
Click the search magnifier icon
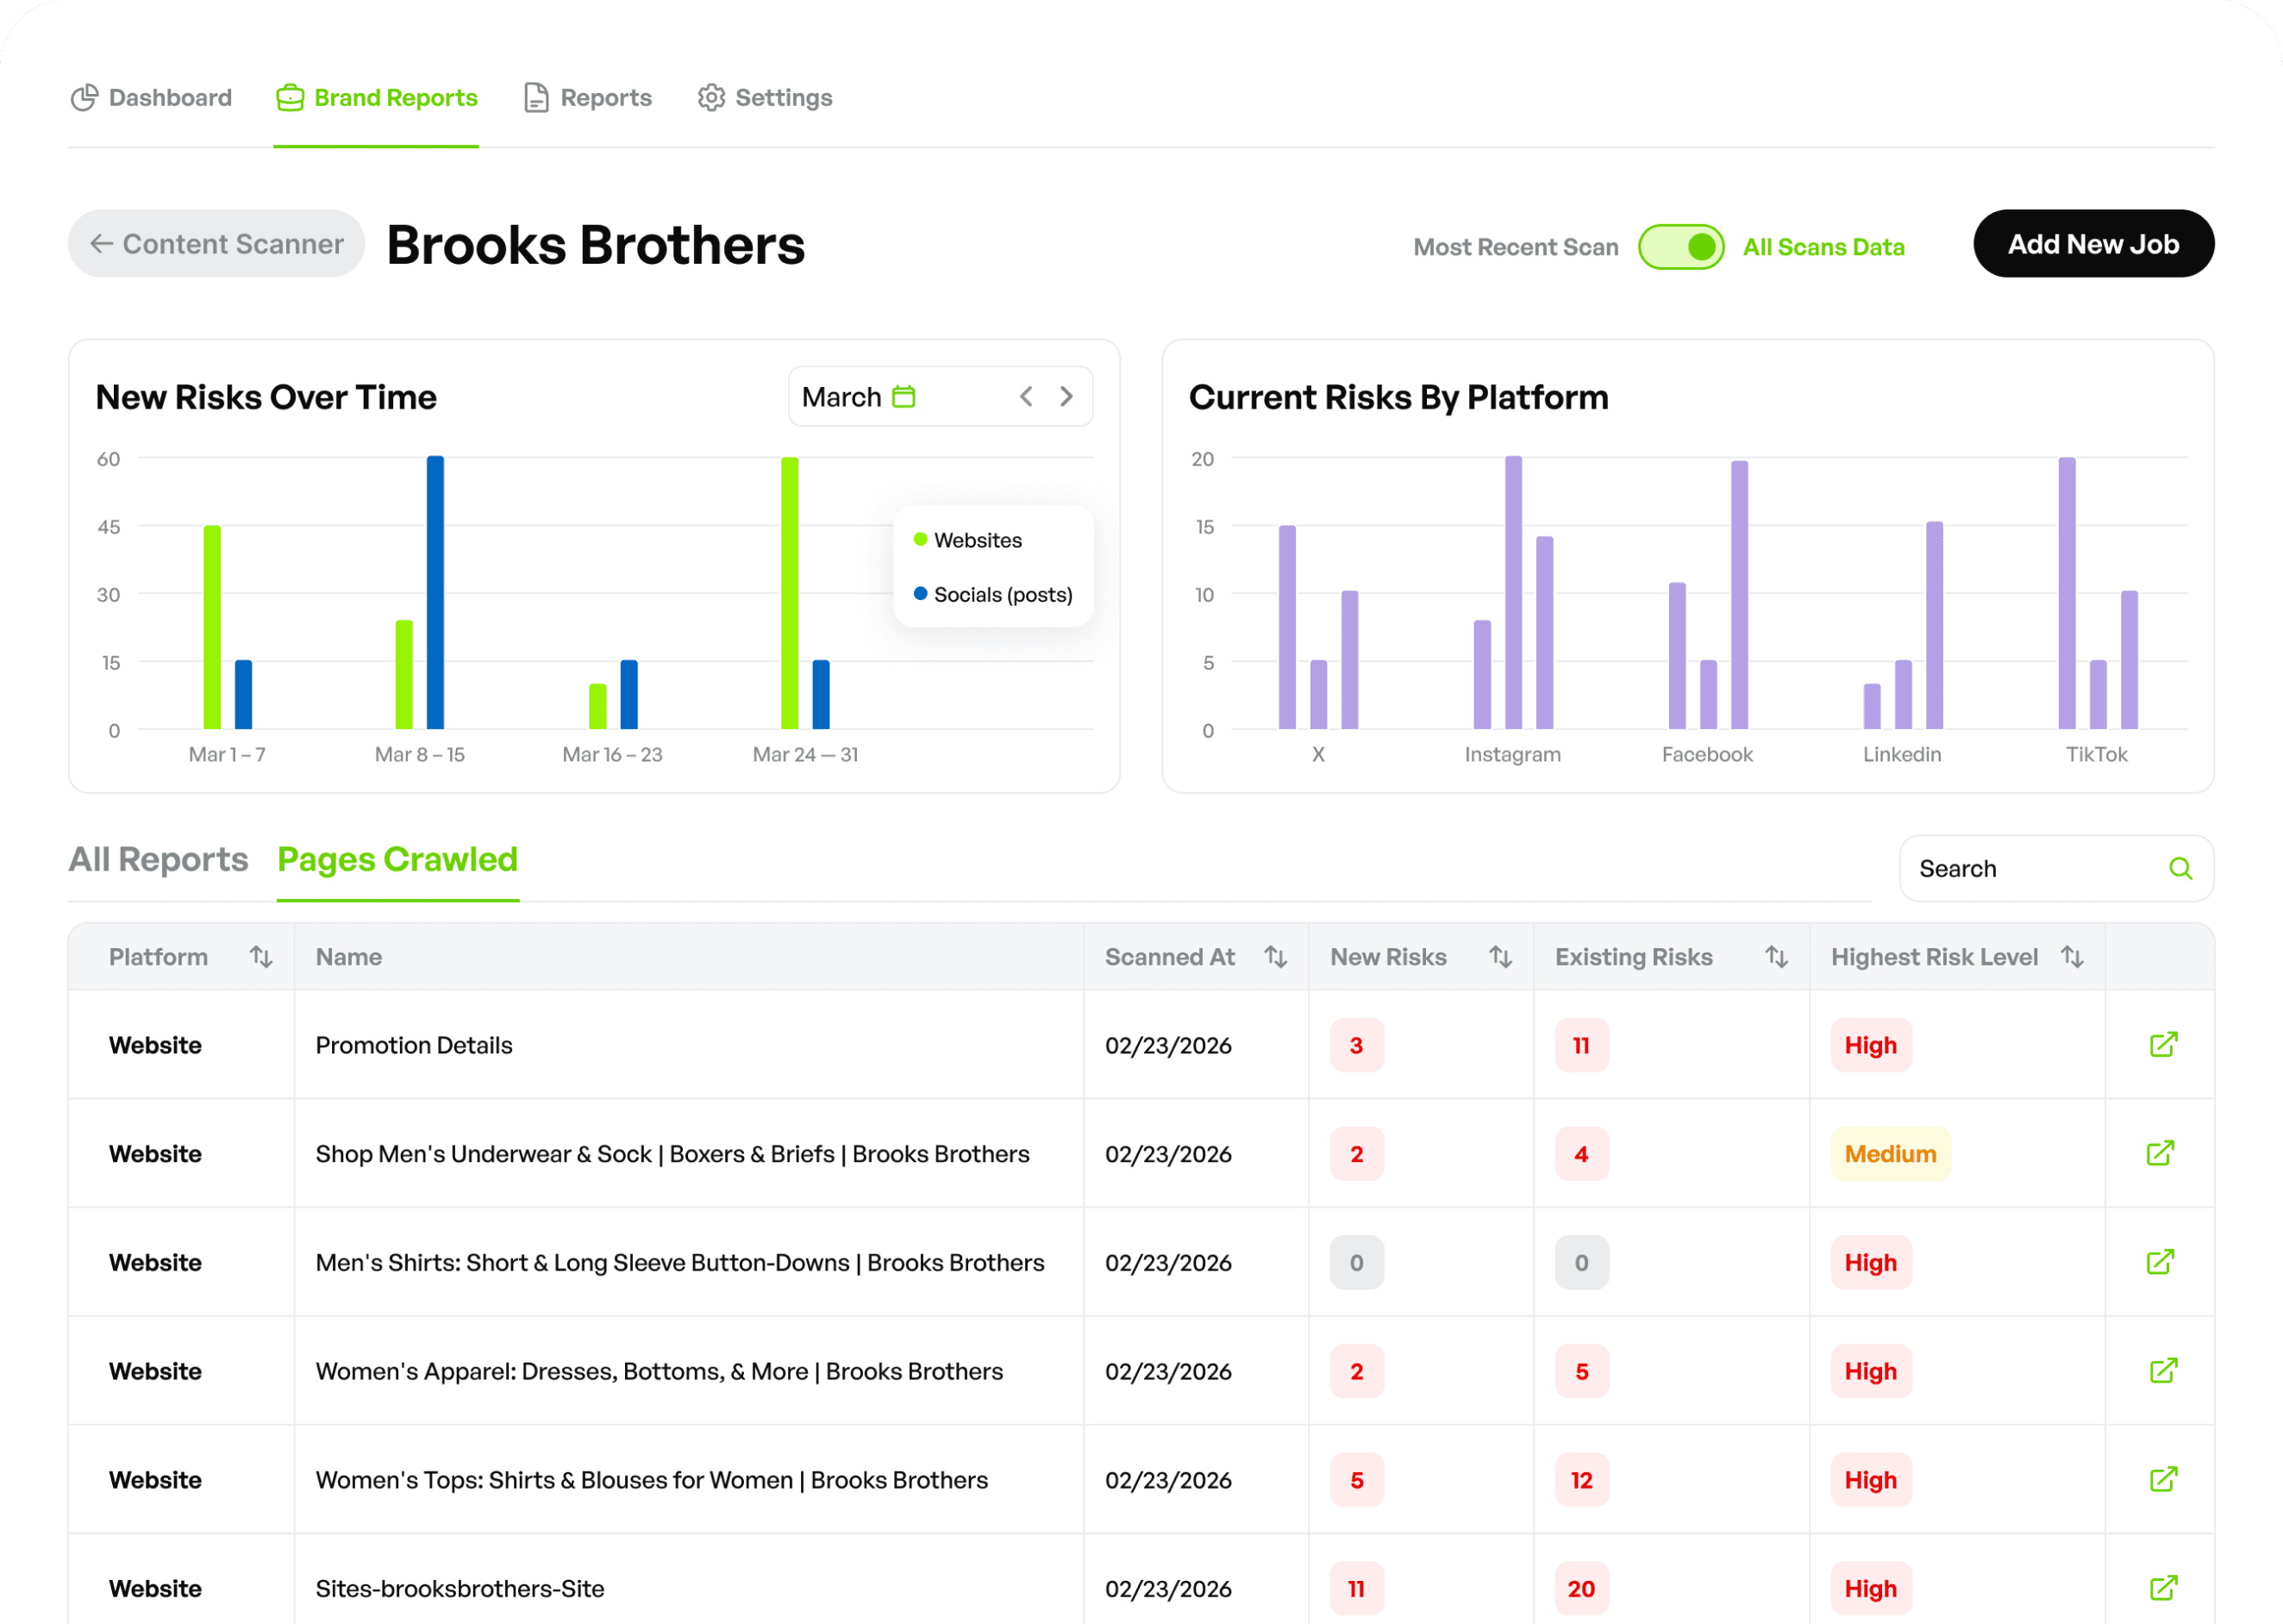pyautogui.click(x=2180, y=868)
